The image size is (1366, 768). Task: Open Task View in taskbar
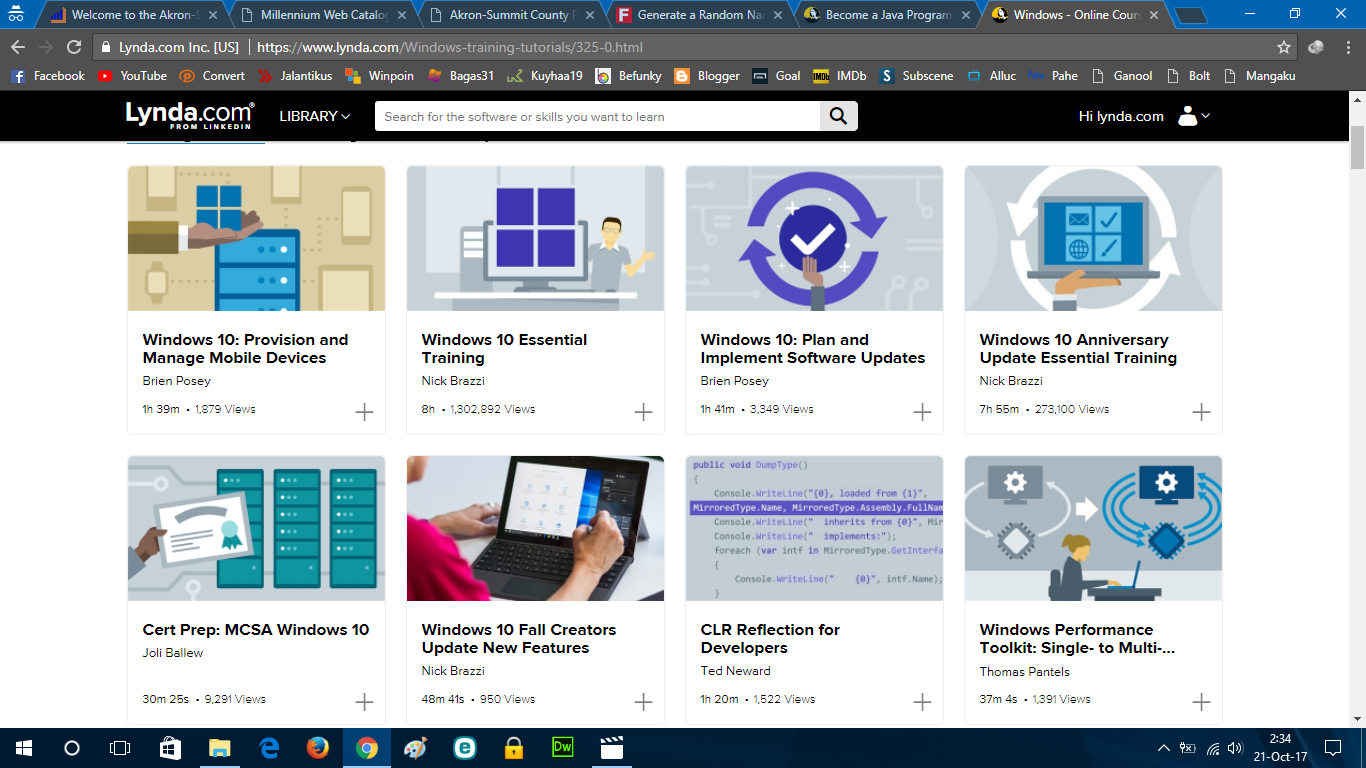[120, 748]
